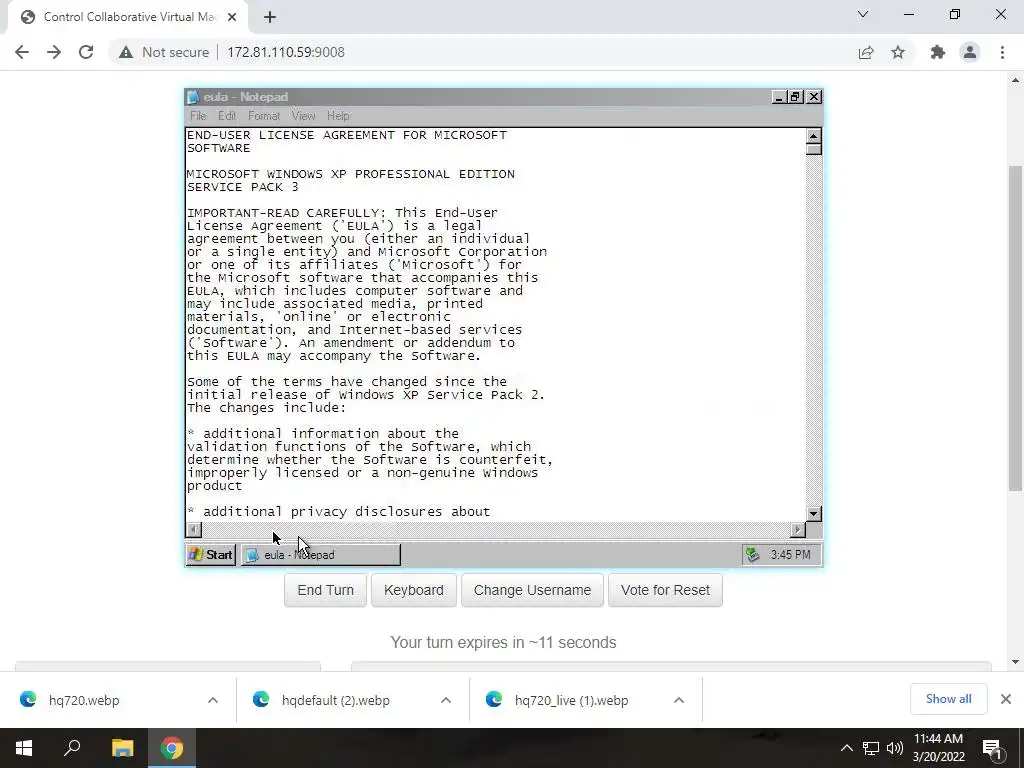Image resolution: width=1024 pixels, height=768 pixels.
Task: Share this page via address bar icon
Action: tap(866, 52)
